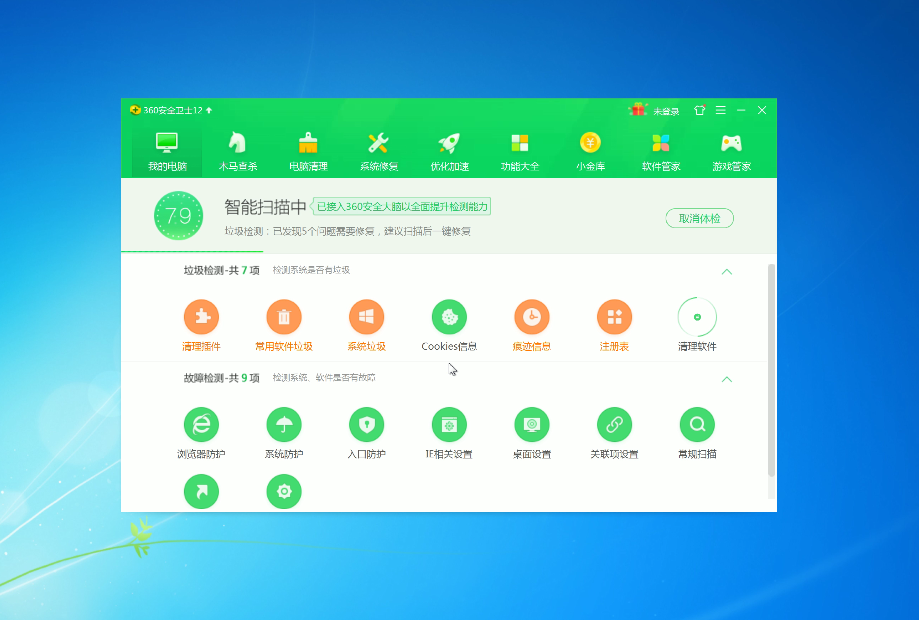Click the 已接入360安全大脑 badge
This screenshot has width=919, height=620.
[x=401, y=206]
